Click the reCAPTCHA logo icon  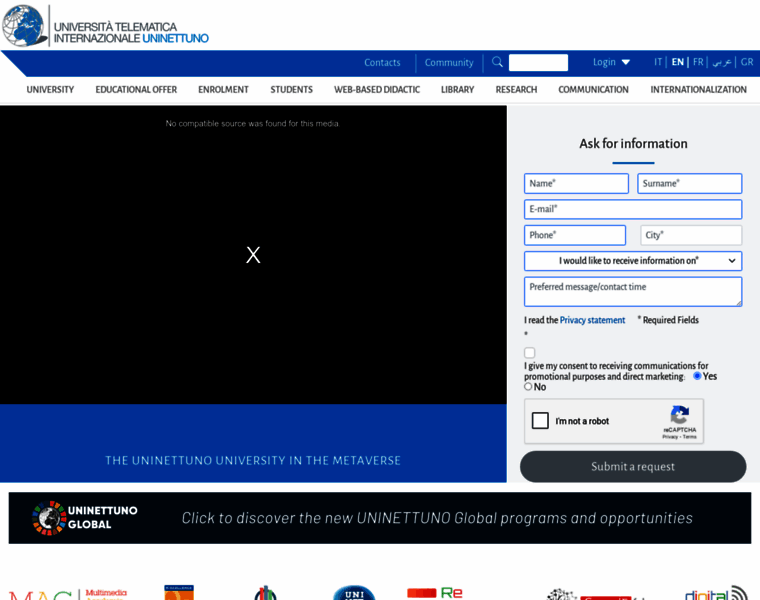coord(680,415)
